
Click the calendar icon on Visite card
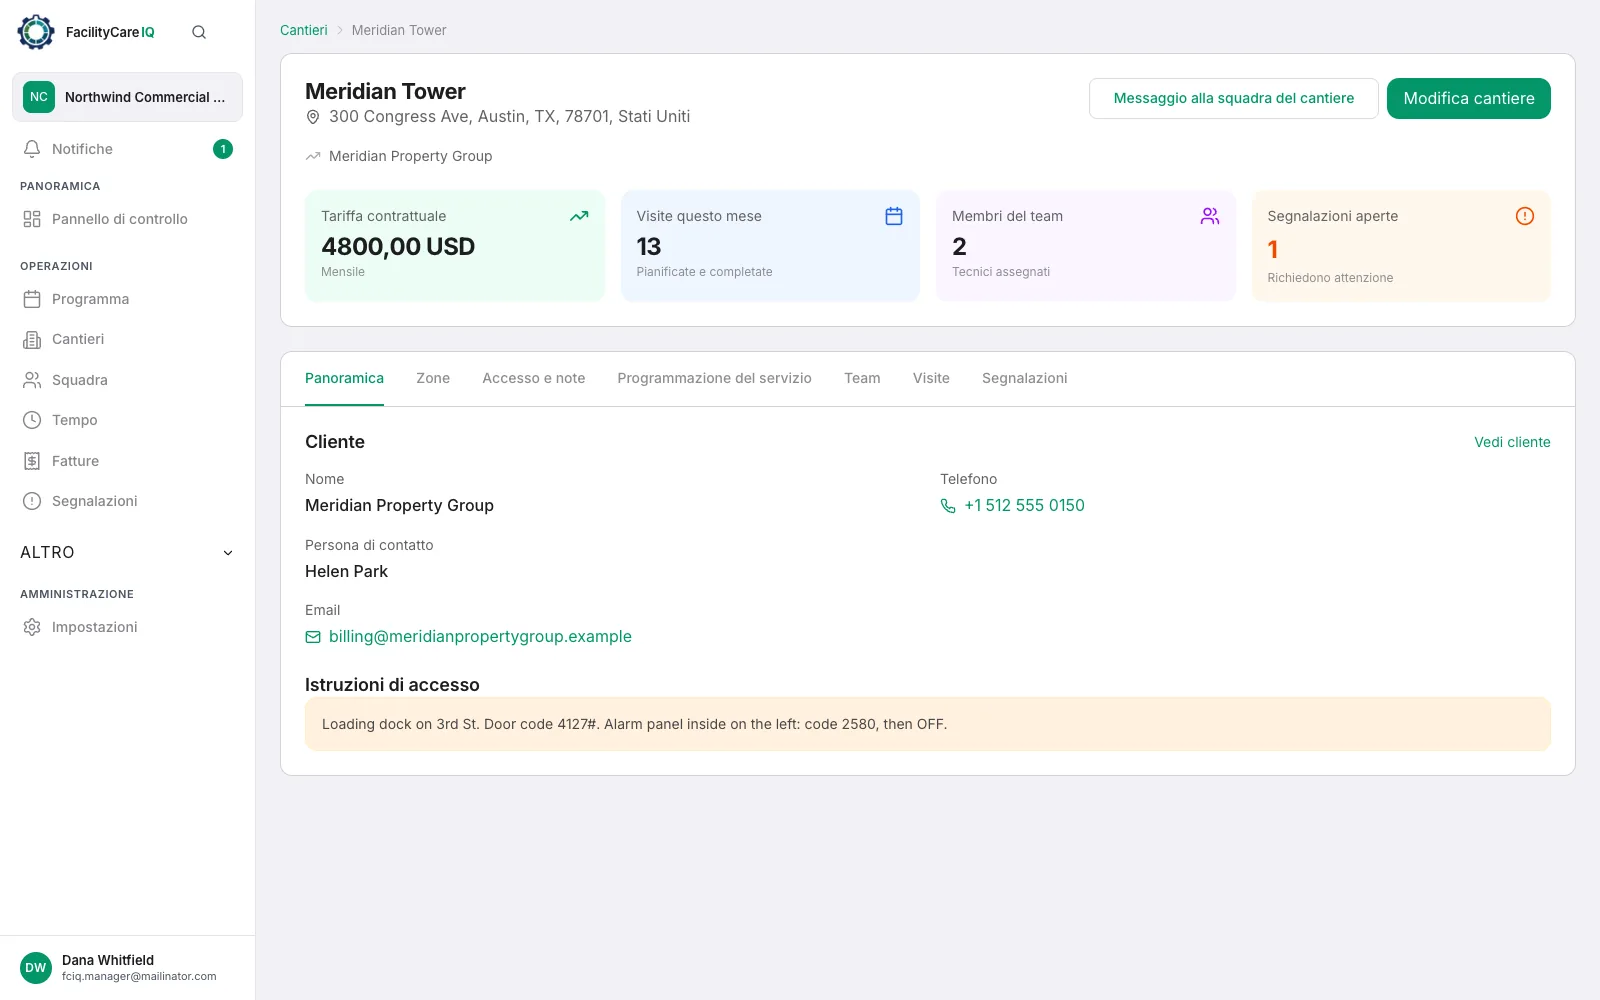(x=894, y=216)
